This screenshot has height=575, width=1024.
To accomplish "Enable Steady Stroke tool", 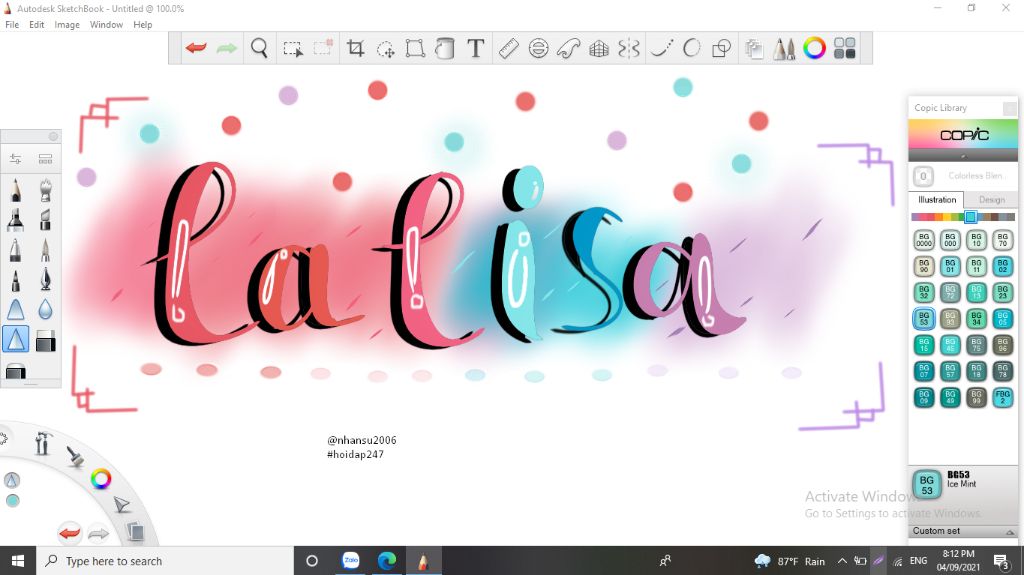I will (x=662, y=48).
